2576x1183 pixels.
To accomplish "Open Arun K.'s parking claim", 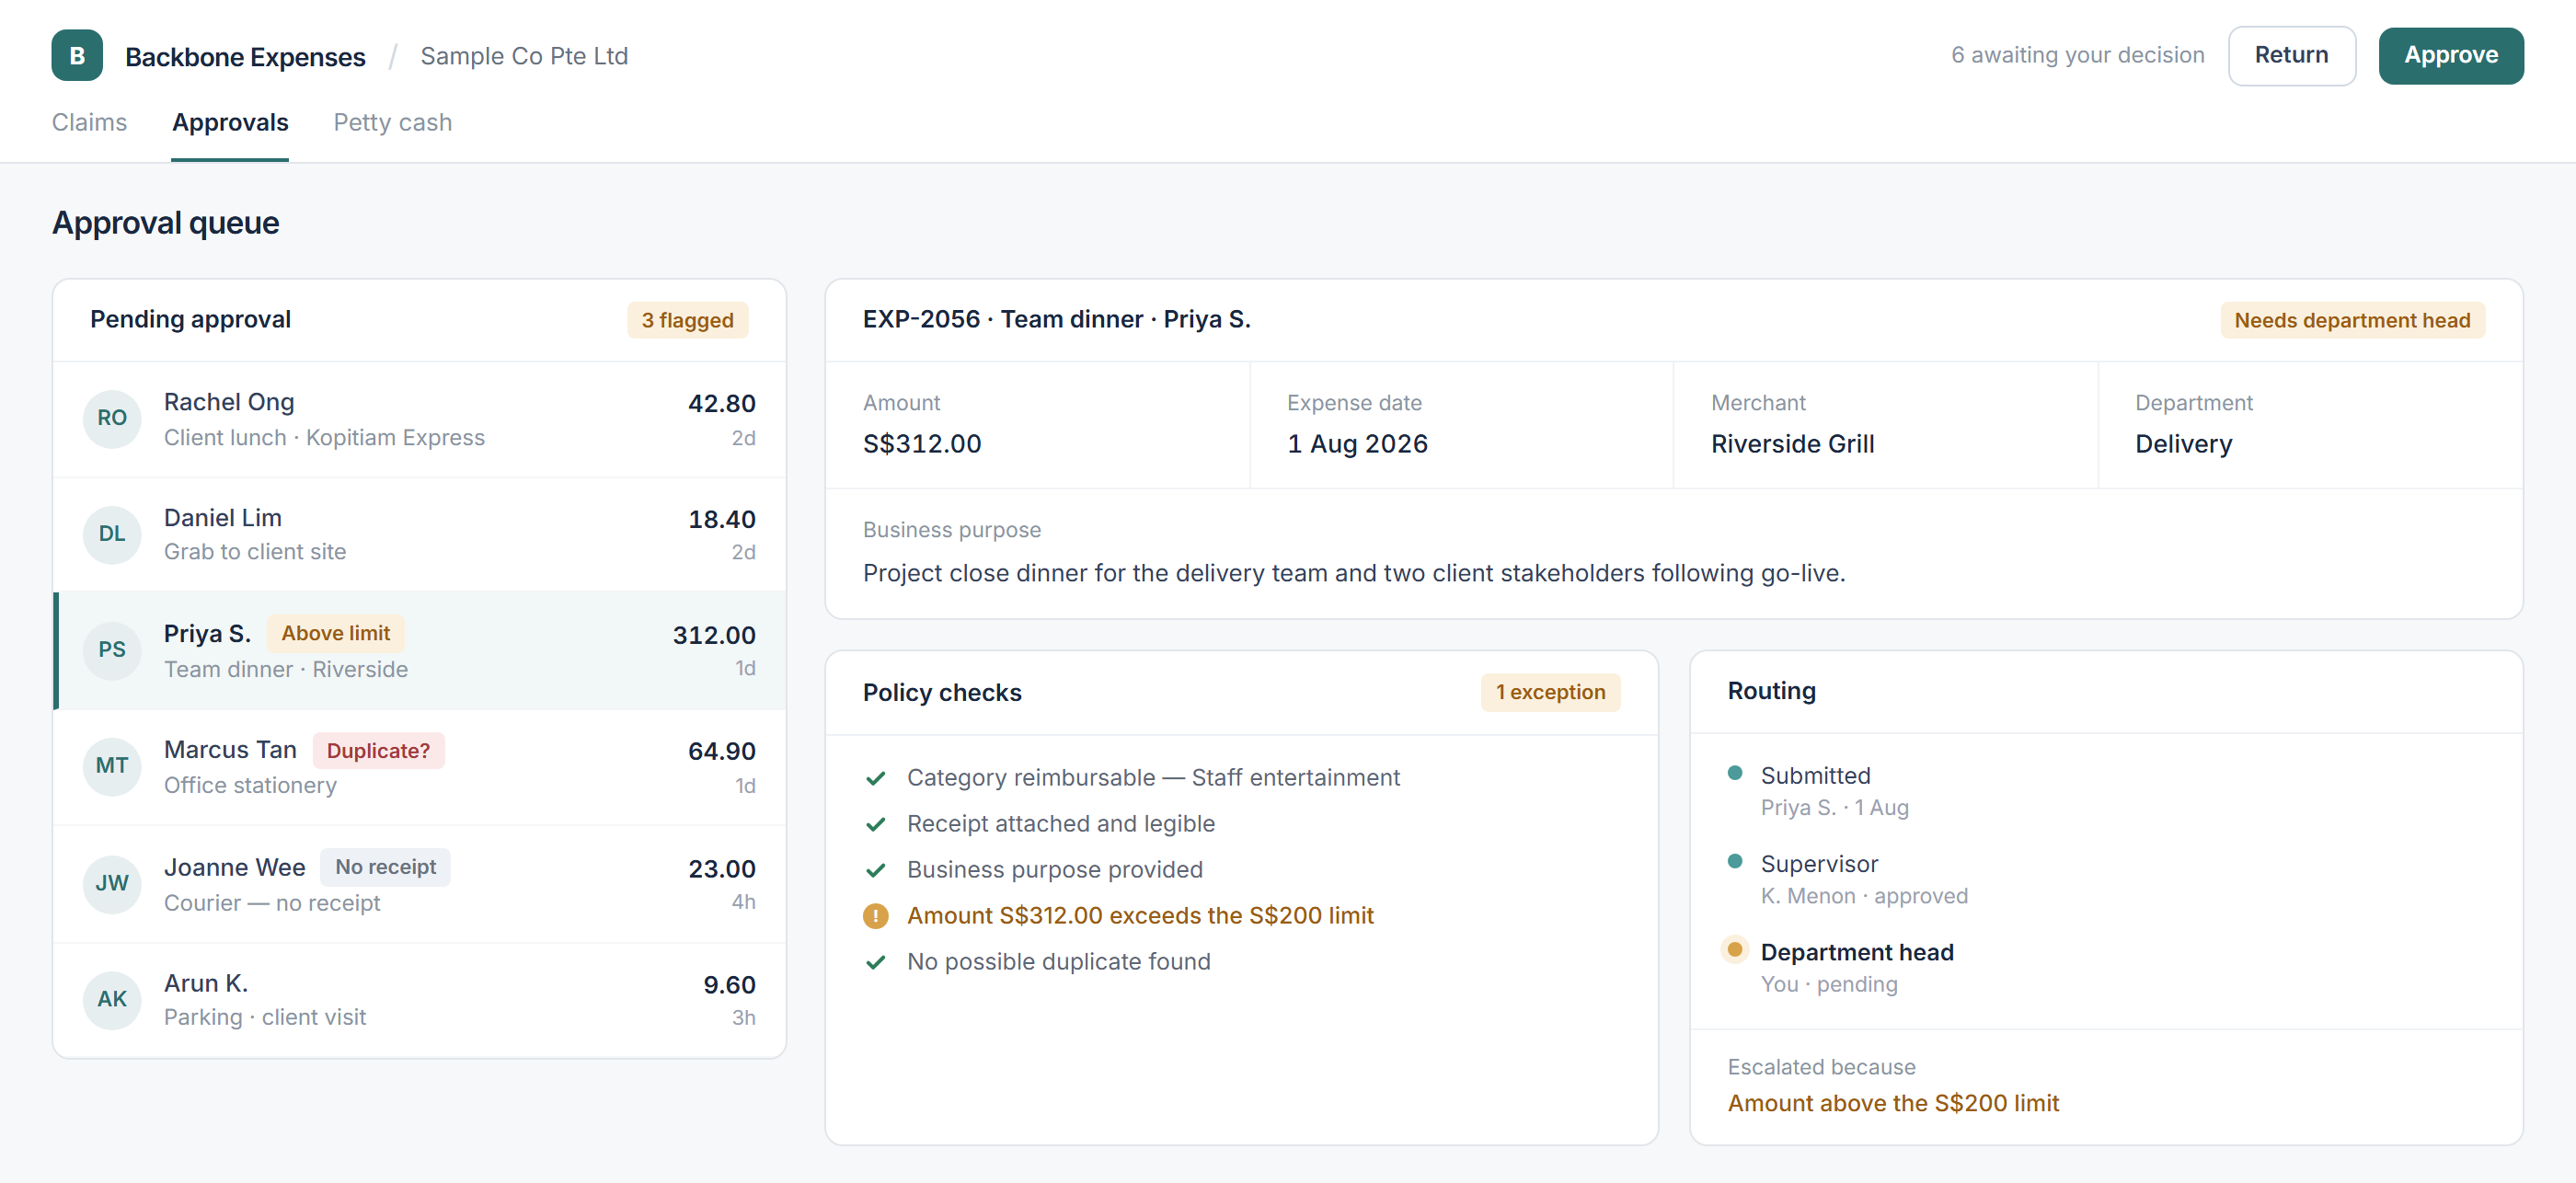I will (x=419, y=1000).
